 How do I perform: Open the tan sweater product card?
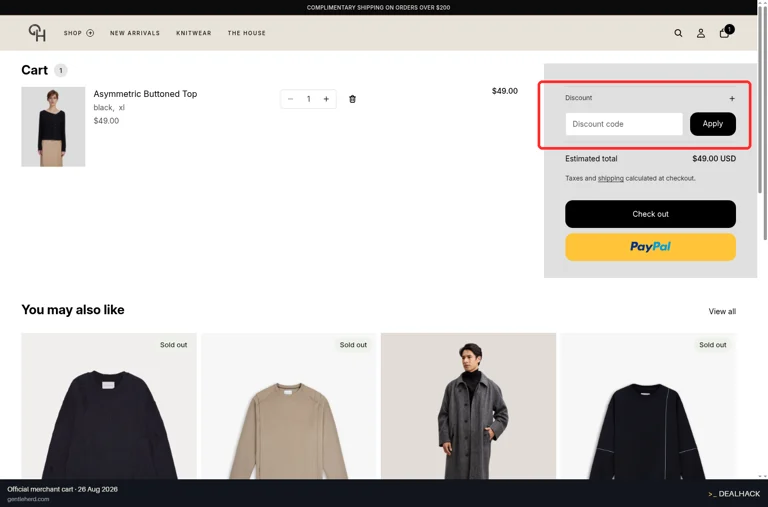[288, 406]
